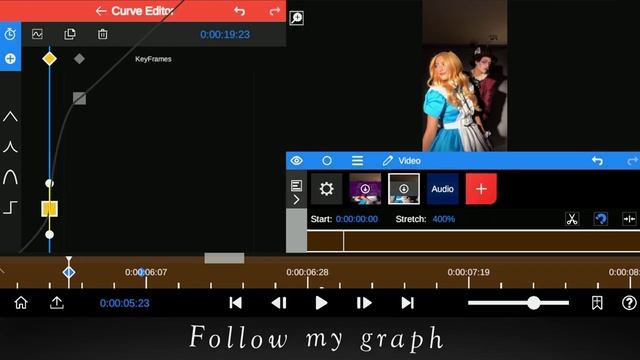Redo in the blue Video bar

click(633, 161)
